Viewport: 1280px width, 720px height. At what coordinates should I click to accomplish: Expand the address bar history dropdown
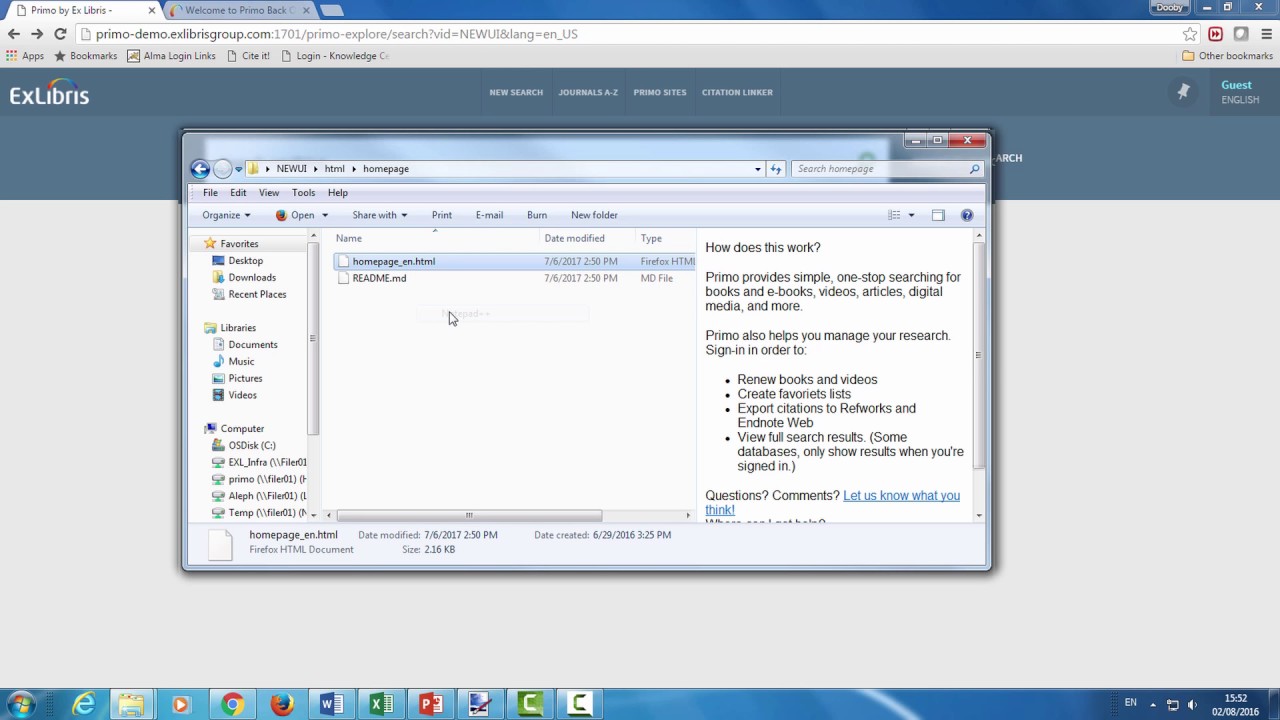click(x=757, y=169)
